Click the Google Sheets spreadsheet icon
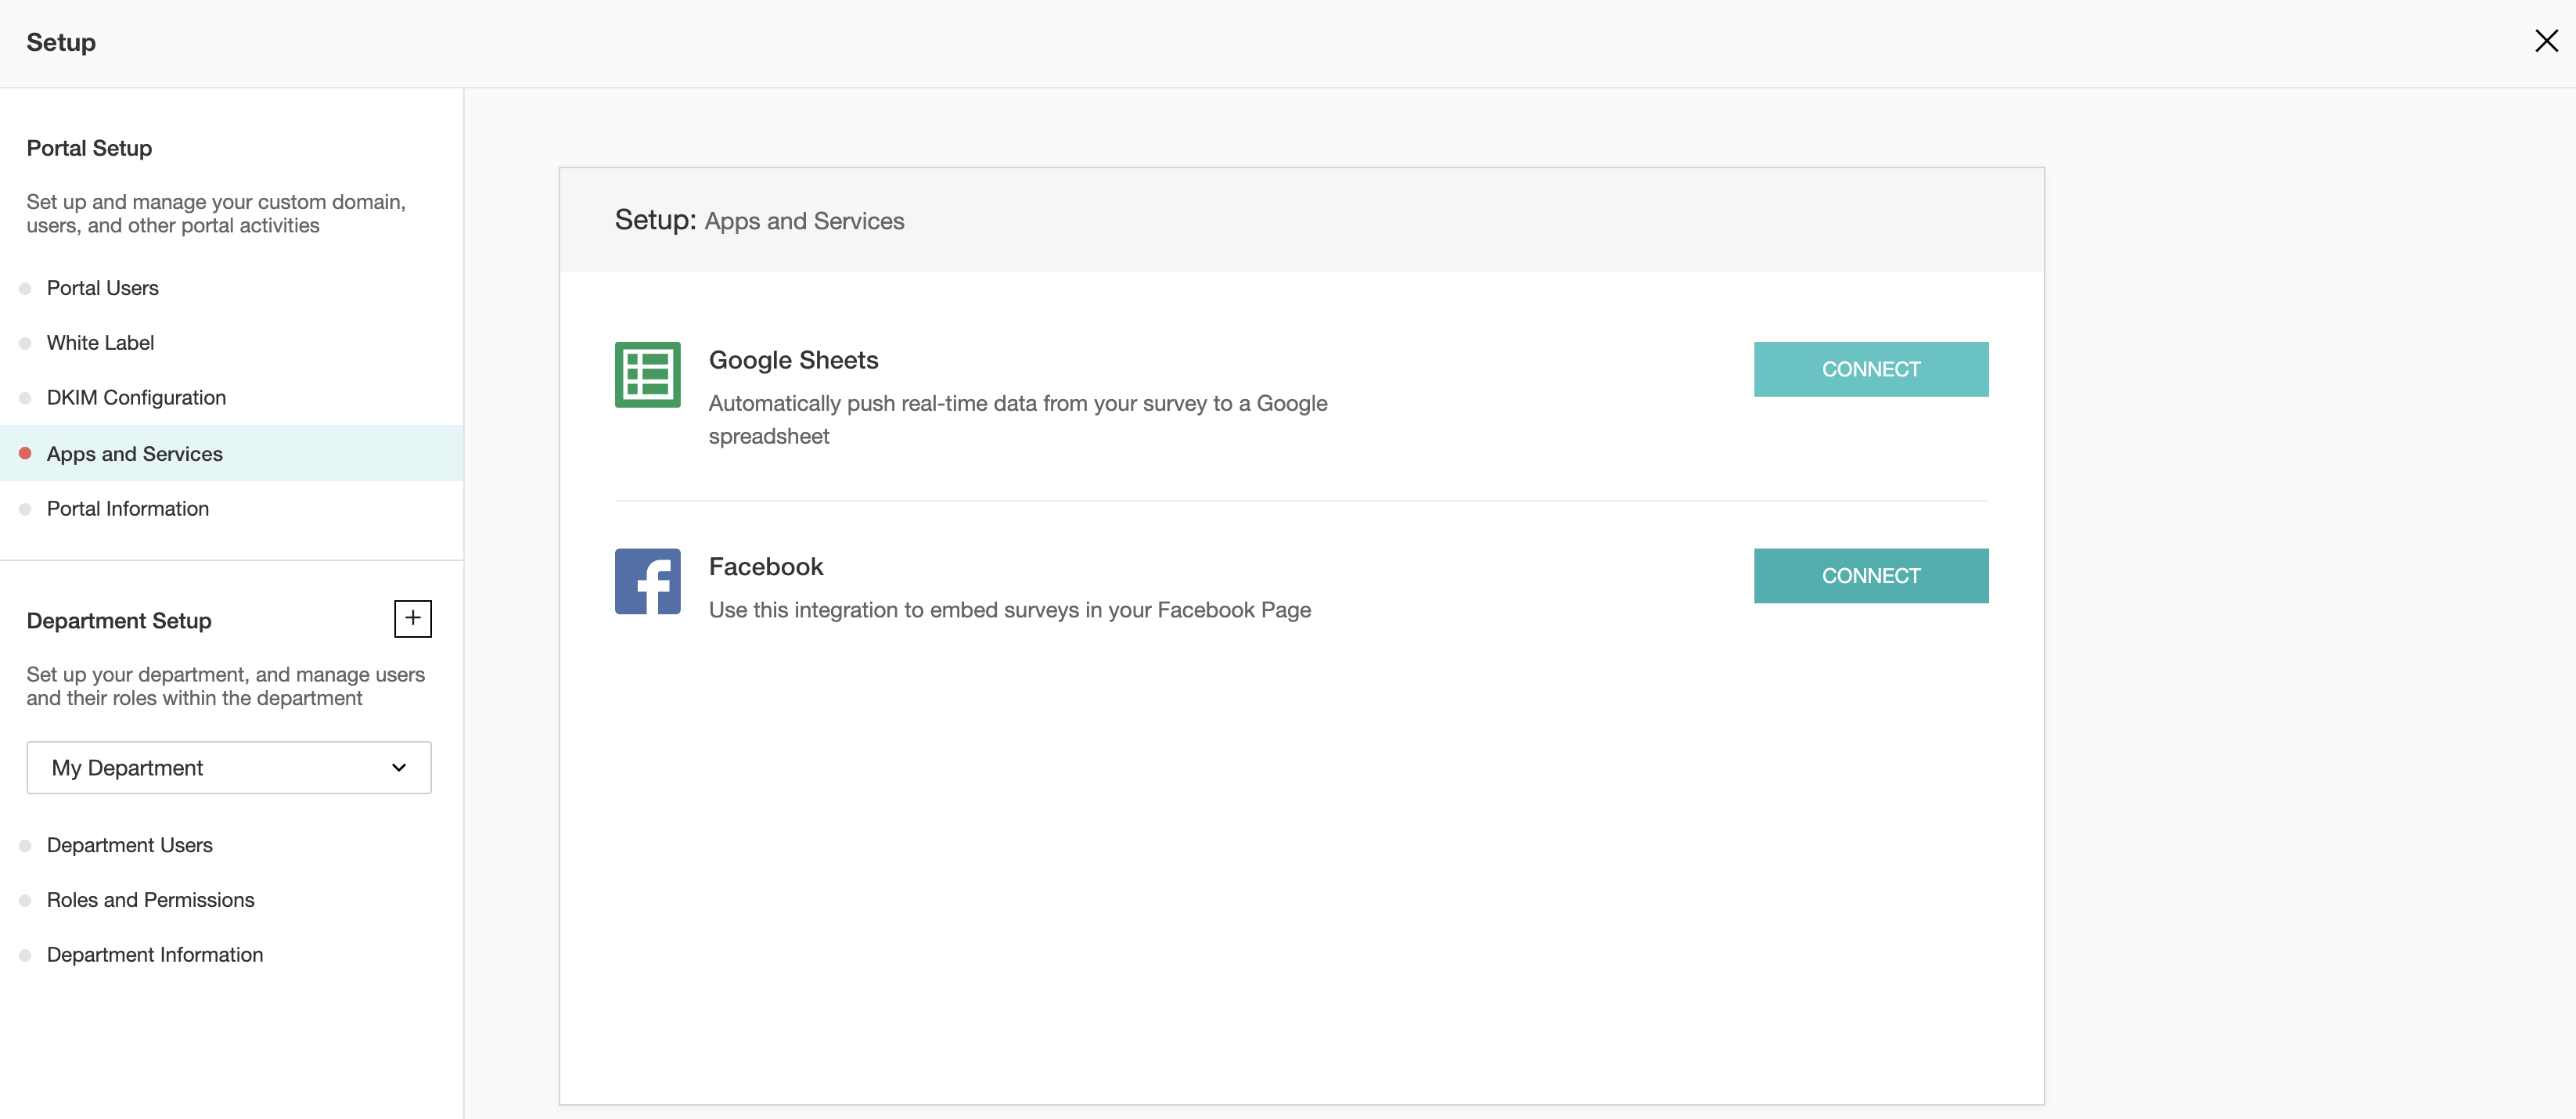The image size is (2576, 1119). click(x=647, y=375)
